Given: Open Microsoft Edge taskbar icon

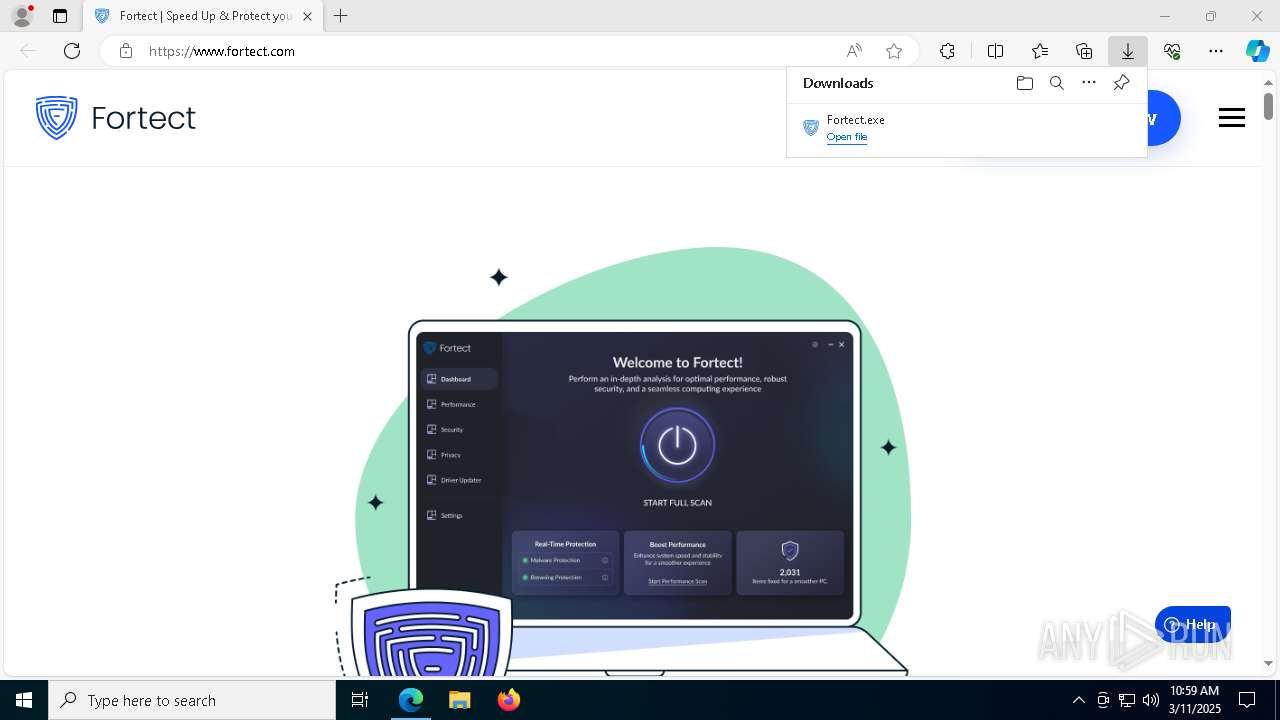Looking at the screenshot, I should point(411,700).
